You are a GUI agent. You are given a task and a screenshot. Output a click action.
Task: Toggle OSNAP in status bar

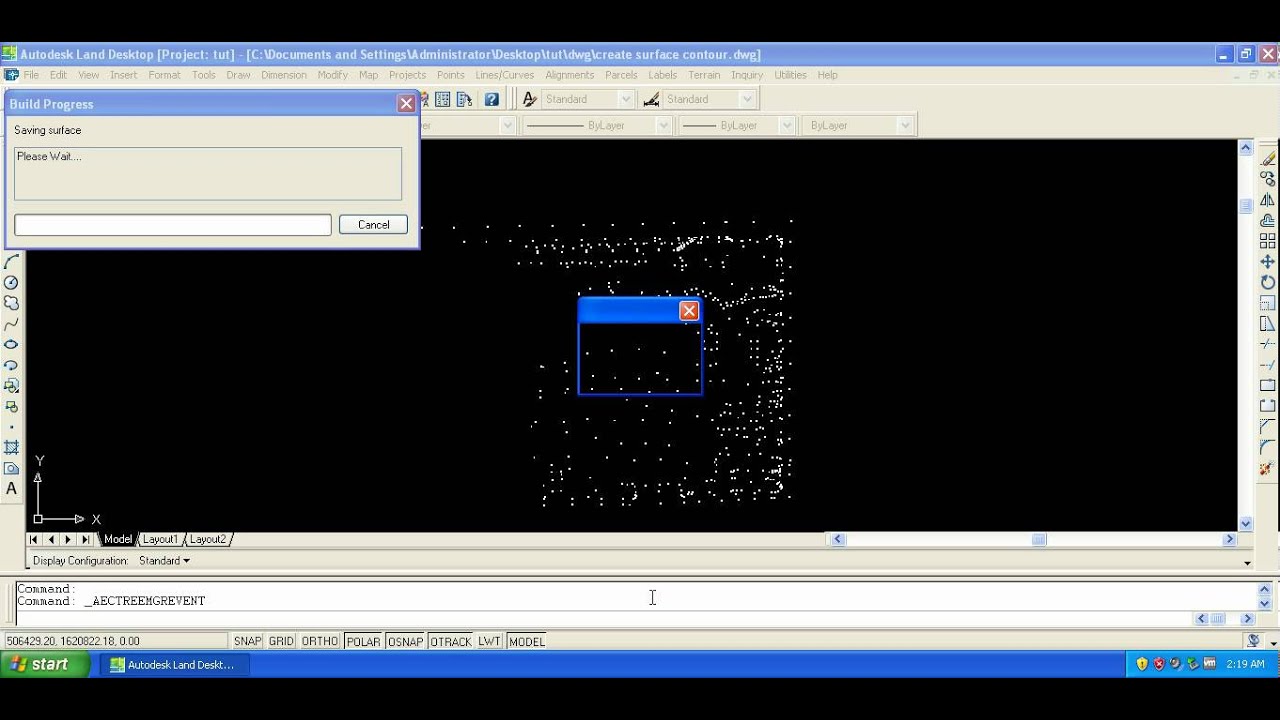coord(405,641)
